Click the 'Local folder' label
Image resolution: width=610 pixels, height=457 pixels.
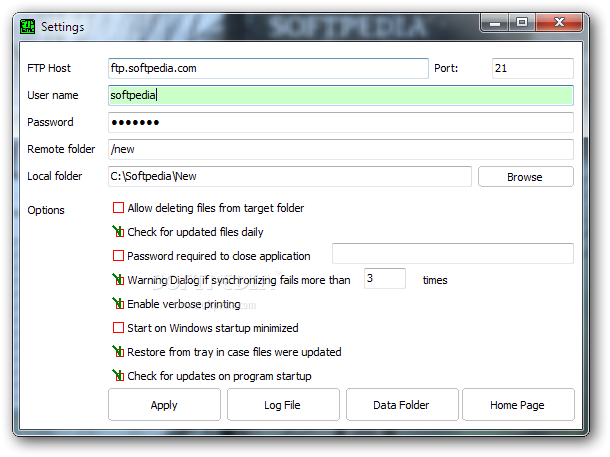pos(55,176)
